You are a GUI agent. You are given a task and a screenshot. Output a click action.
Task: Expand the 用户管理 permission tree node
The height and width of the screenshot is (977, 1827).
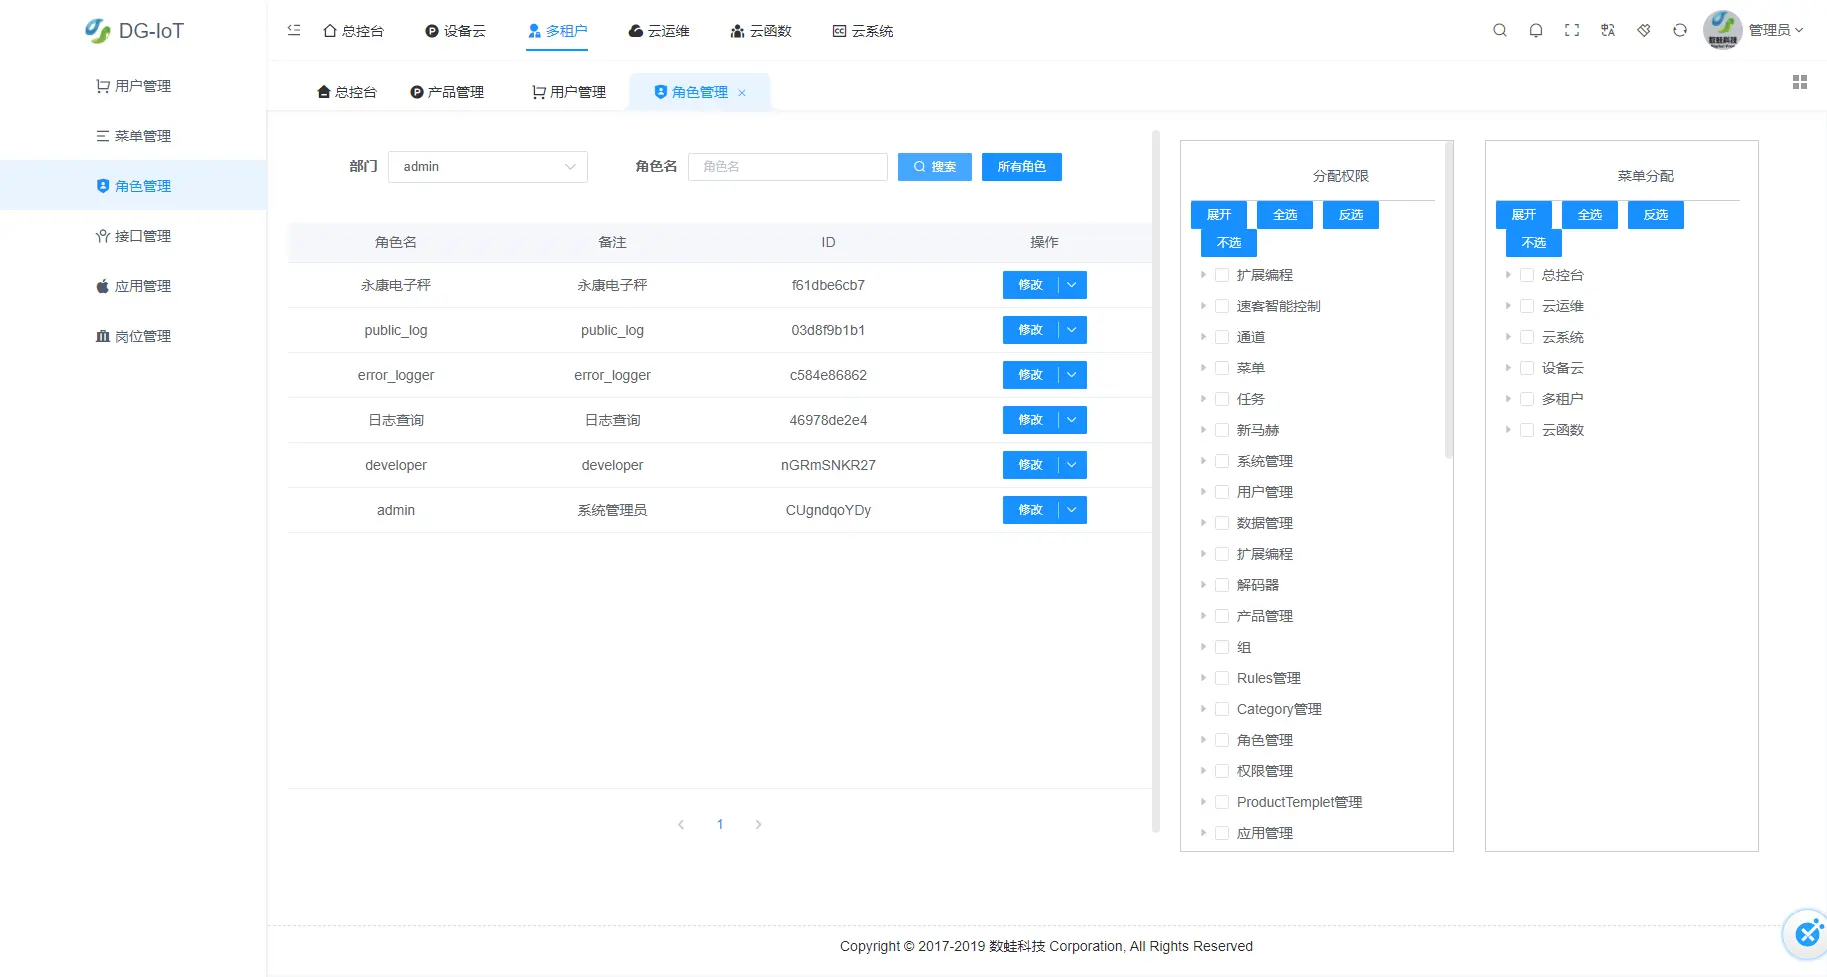click(x=1205, y=491)
